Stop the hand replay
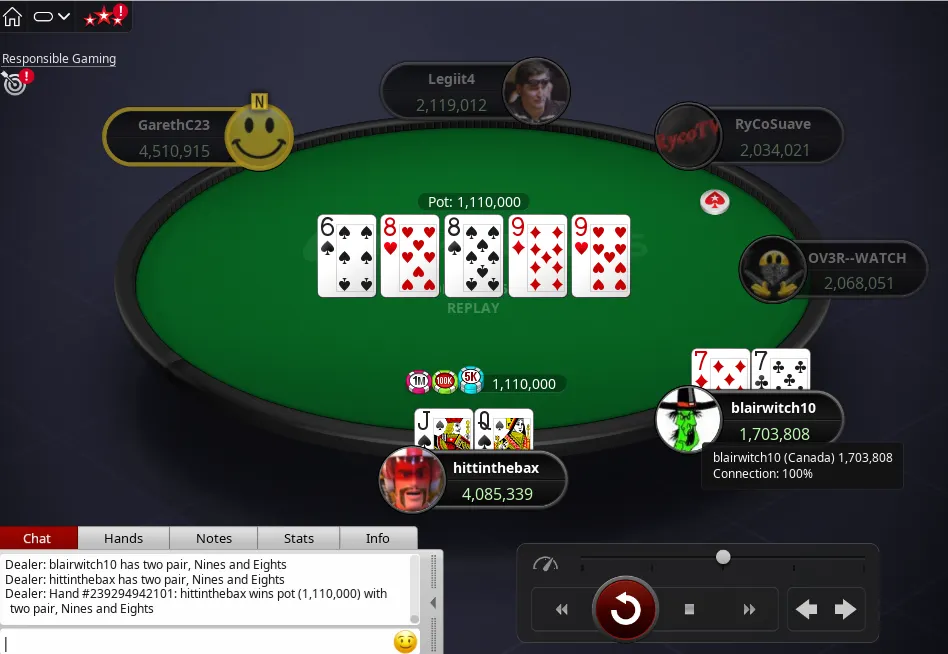Screen dimensions: 948x654 (689, 609)
